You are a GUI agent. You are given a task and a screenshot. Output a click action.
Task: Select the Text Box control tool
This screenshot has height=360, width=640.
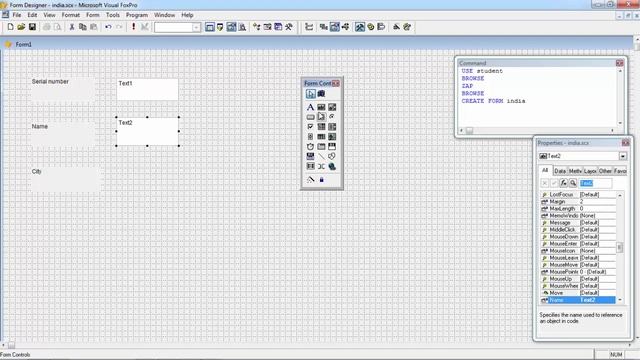tap(321, 107)
